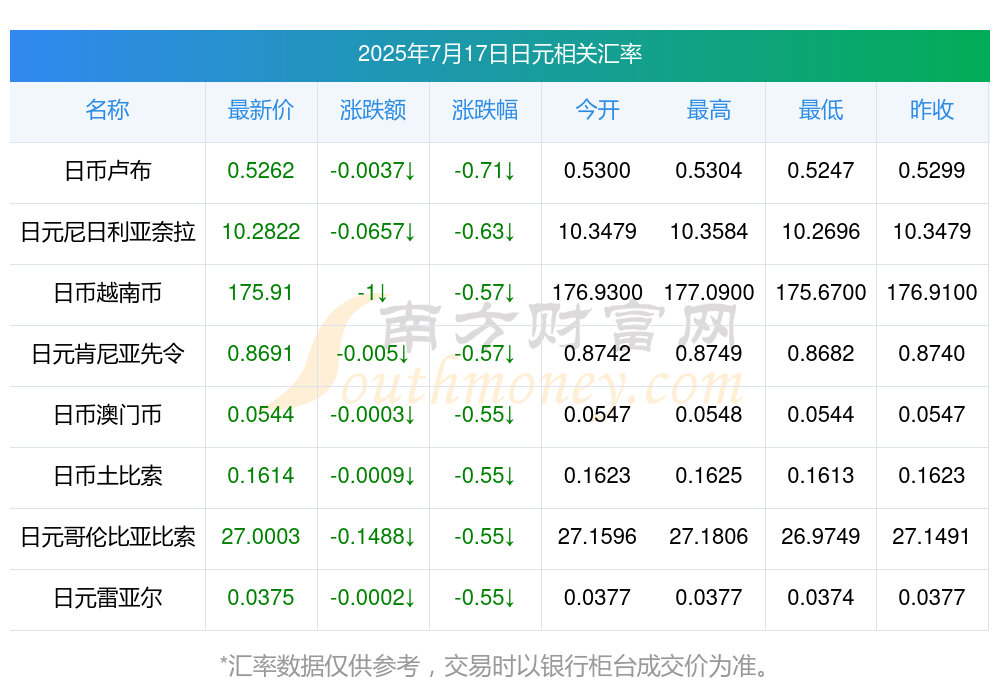Click the 日元尼日利亚奈拉 row name

click(107, 232)
